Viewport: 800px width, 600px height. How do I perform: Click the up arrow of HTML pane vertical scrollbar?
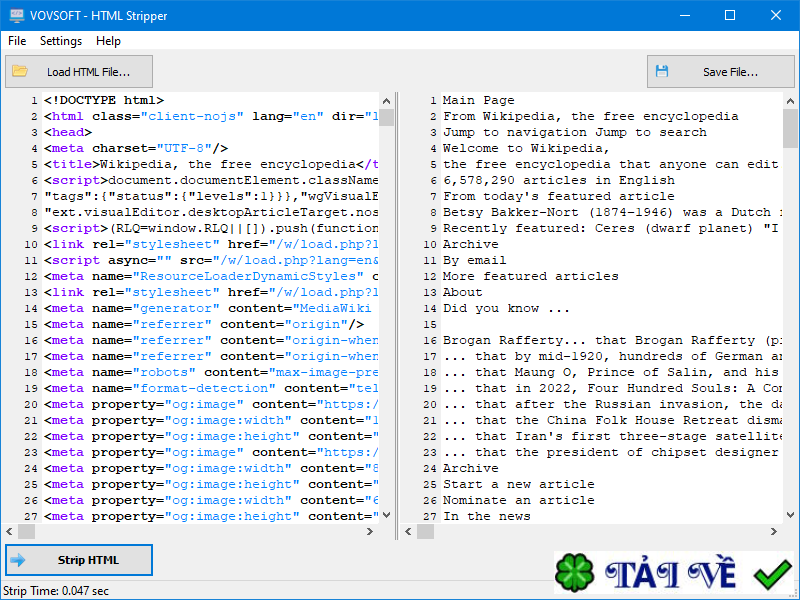pyautogui.click(x=386, y=101)
